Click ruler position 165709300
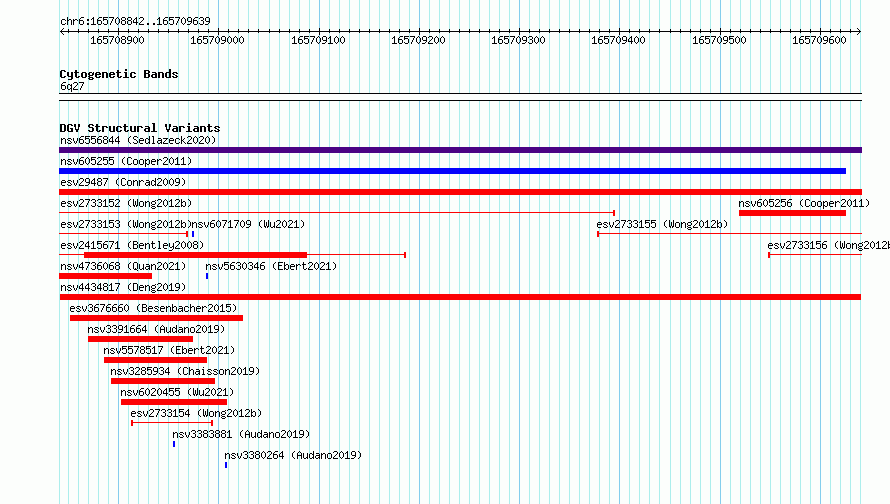This screenshot has width=890, height=504. (x=518, y=40)
